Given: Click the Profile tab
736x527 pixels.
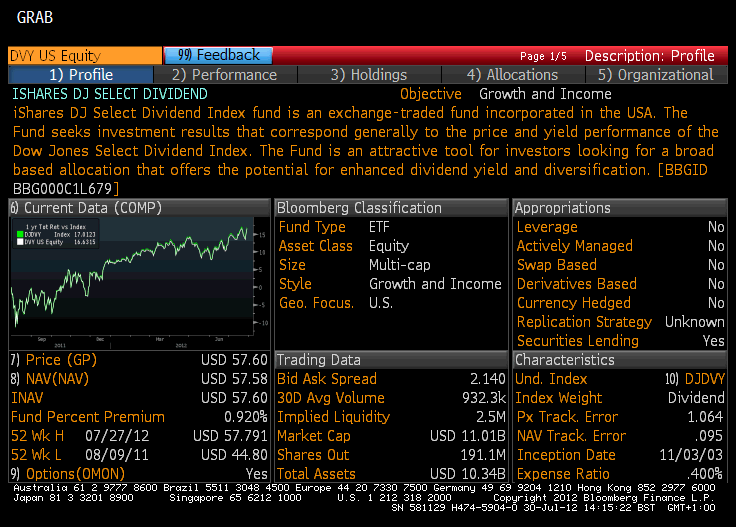Looking at the screenshot, I should click(x=81, y=75).
